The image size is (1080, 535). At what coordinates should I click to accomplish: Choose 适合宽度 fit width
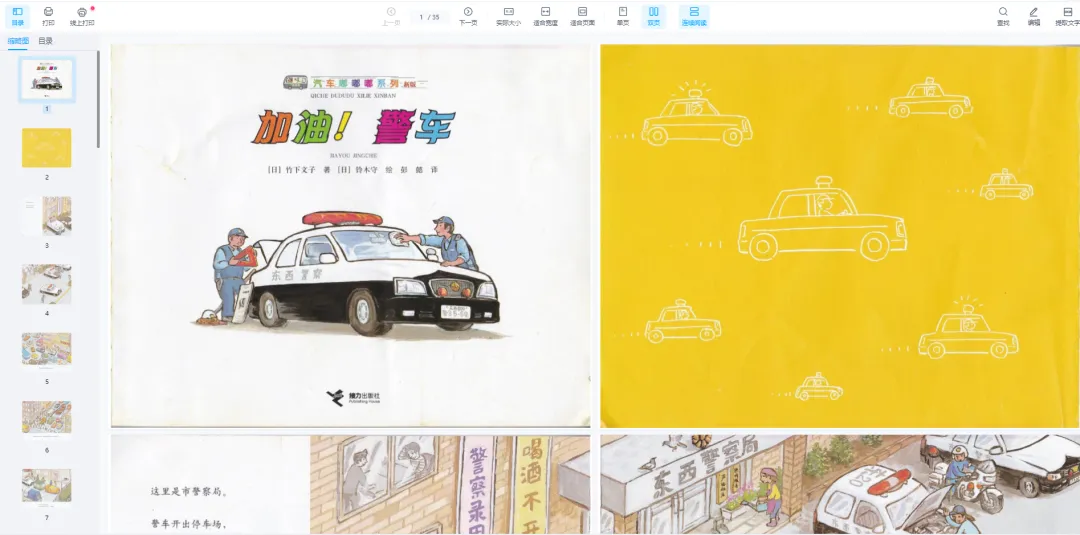click(546, 17)
